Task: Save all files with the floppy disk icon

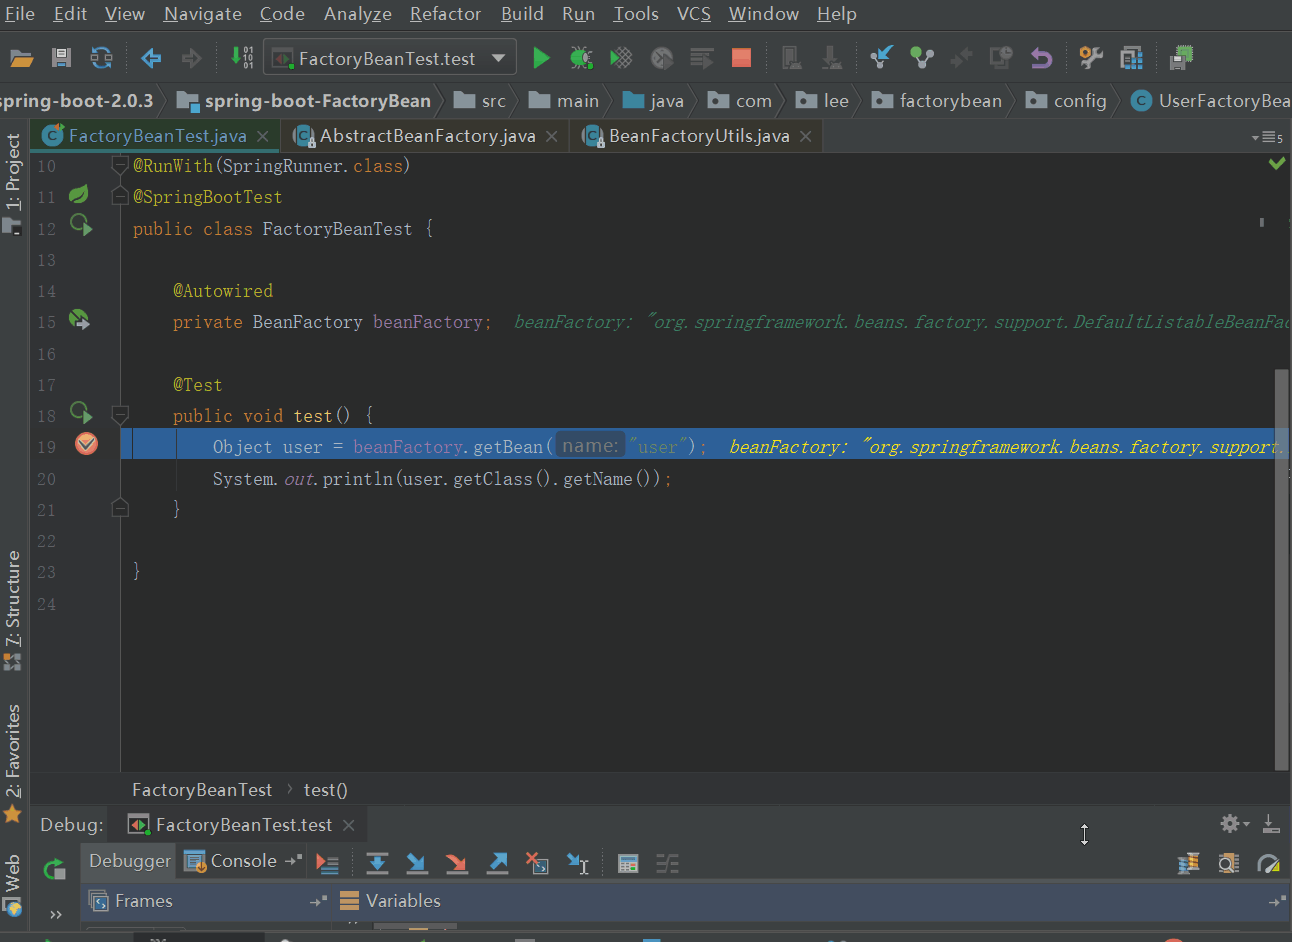Action: 61,58
